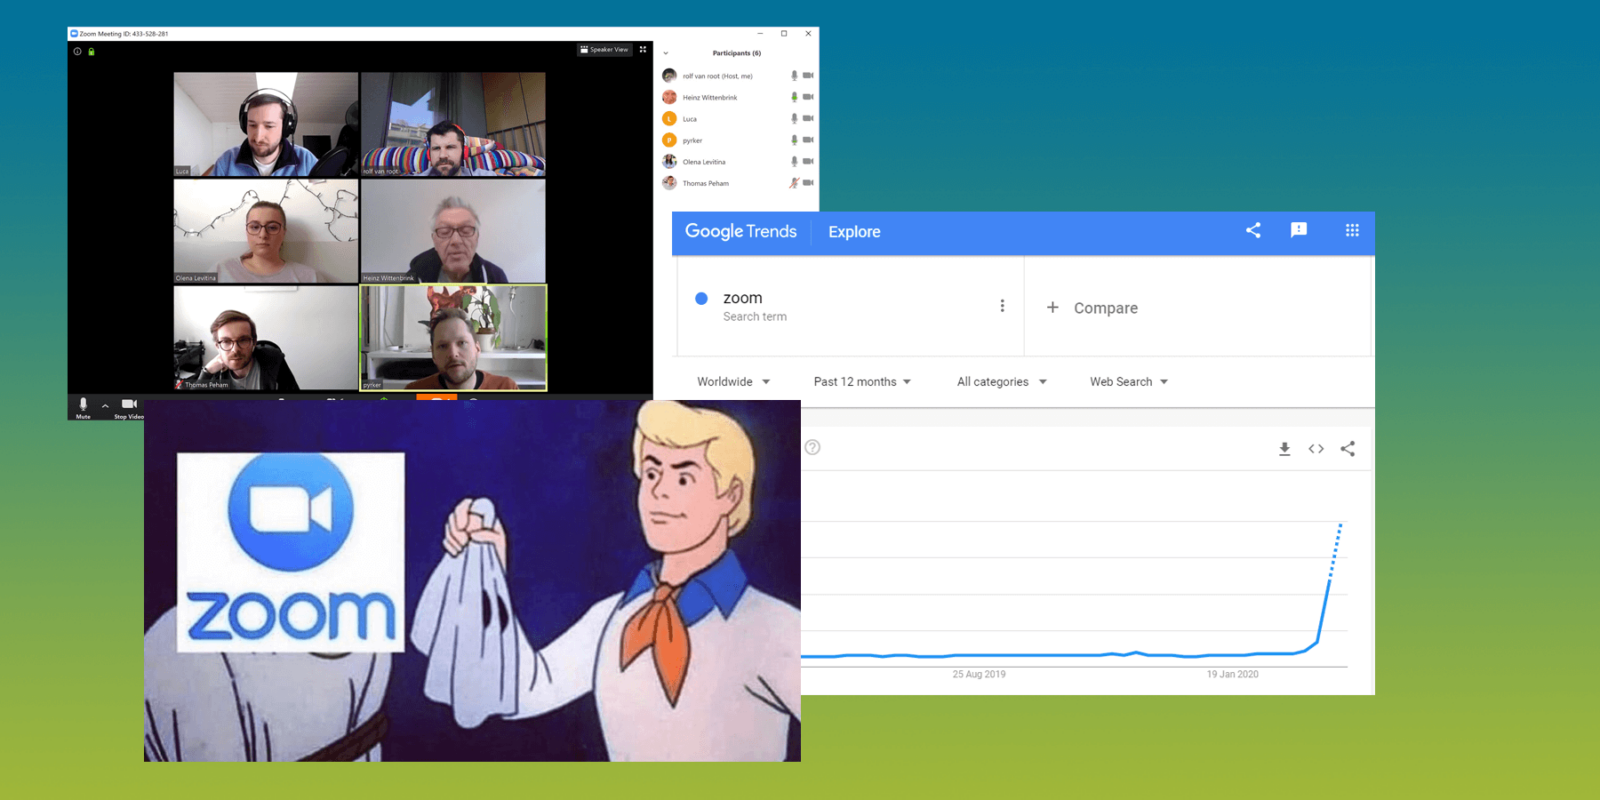Viewport: 1600px width, 800px height.
Task: Click the plus icon next to Compare
Action: 1052,307
